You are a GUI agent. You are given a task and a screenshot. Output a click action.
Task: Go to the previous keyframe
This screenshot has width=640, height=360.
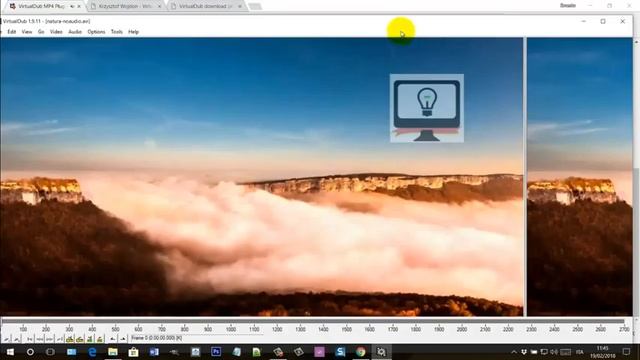tap(70, 339)
